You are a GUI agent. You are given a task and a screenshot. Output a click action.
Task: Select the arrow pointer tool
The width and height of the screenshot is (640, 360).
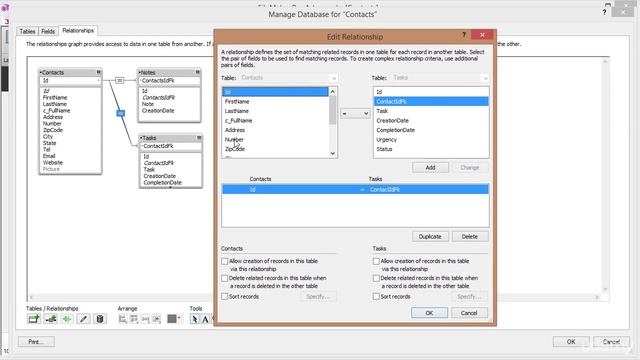click(195, 319)
